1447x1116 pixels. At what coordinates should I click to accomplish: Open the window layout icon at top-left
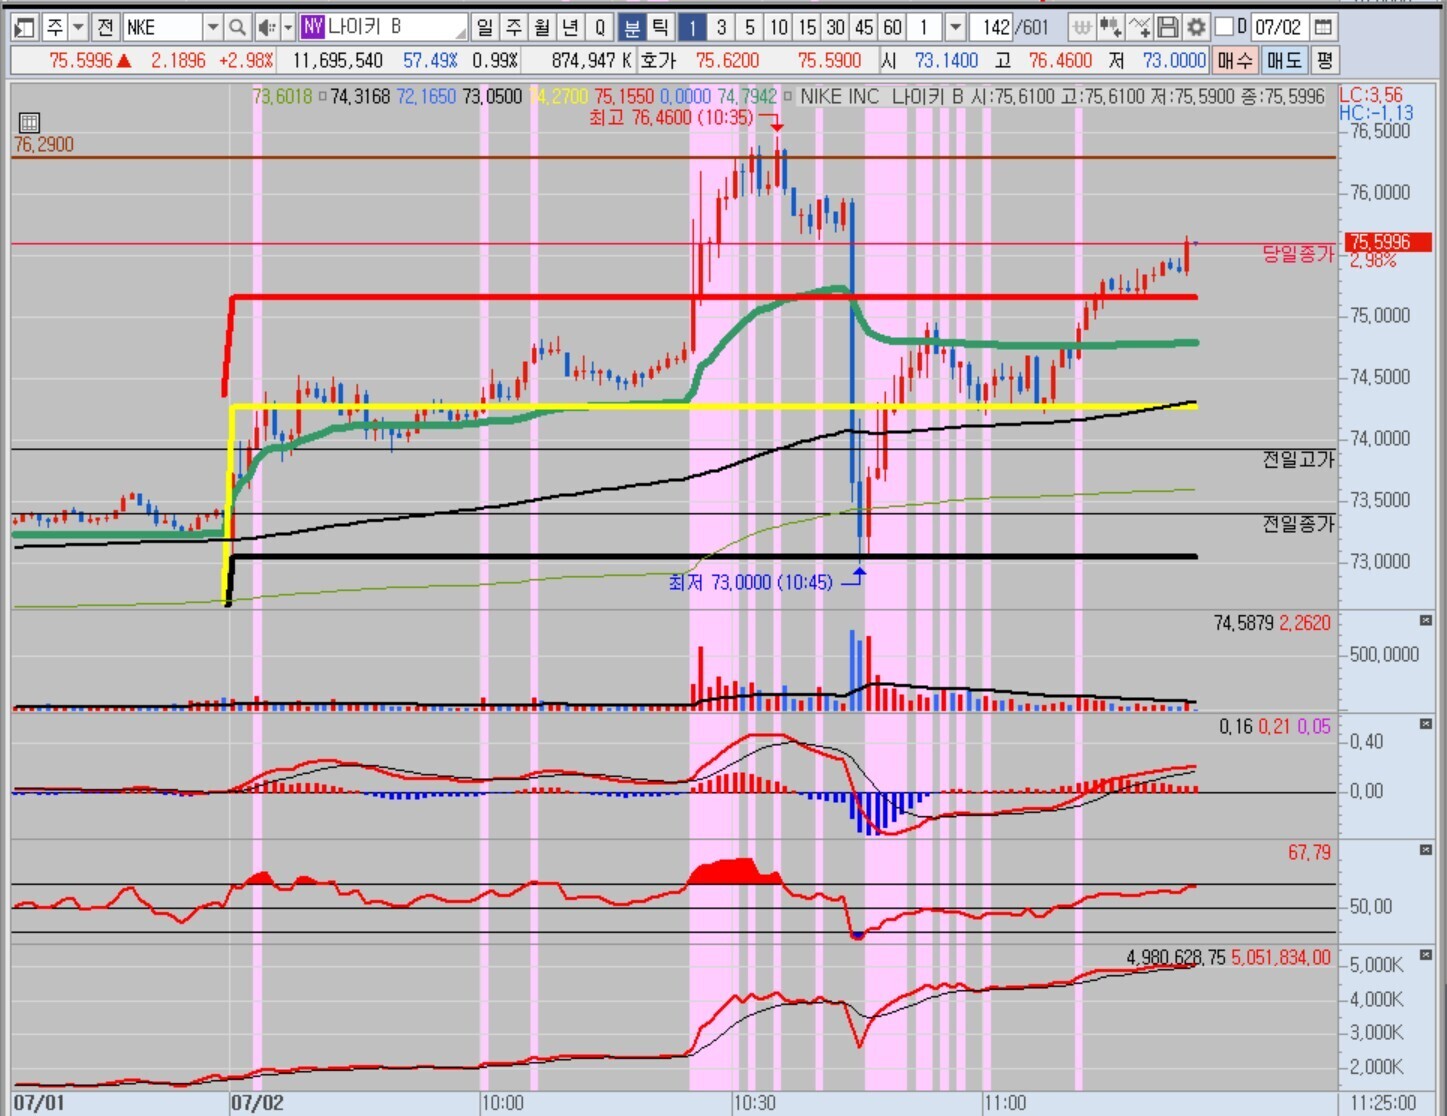(x=24, y=27)
